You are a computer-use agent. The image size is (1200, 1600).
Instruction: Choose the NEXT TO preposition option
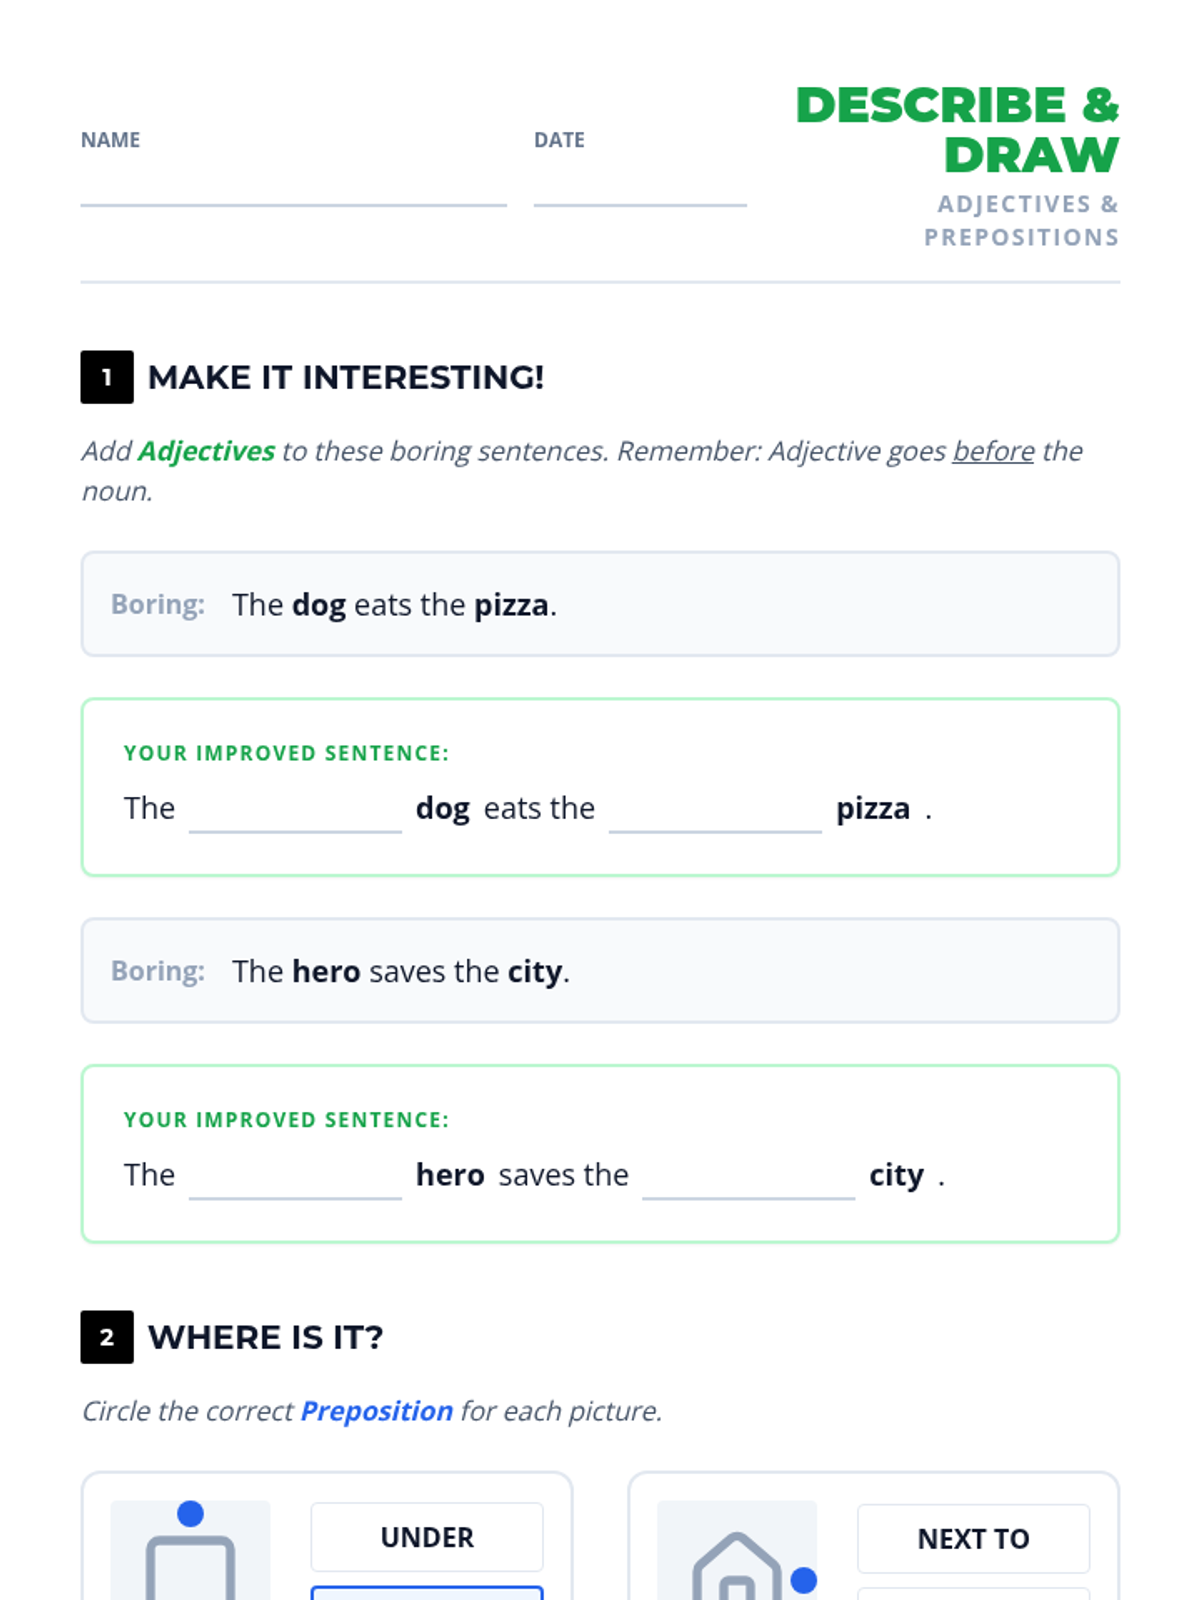[x=973, y=1539]
